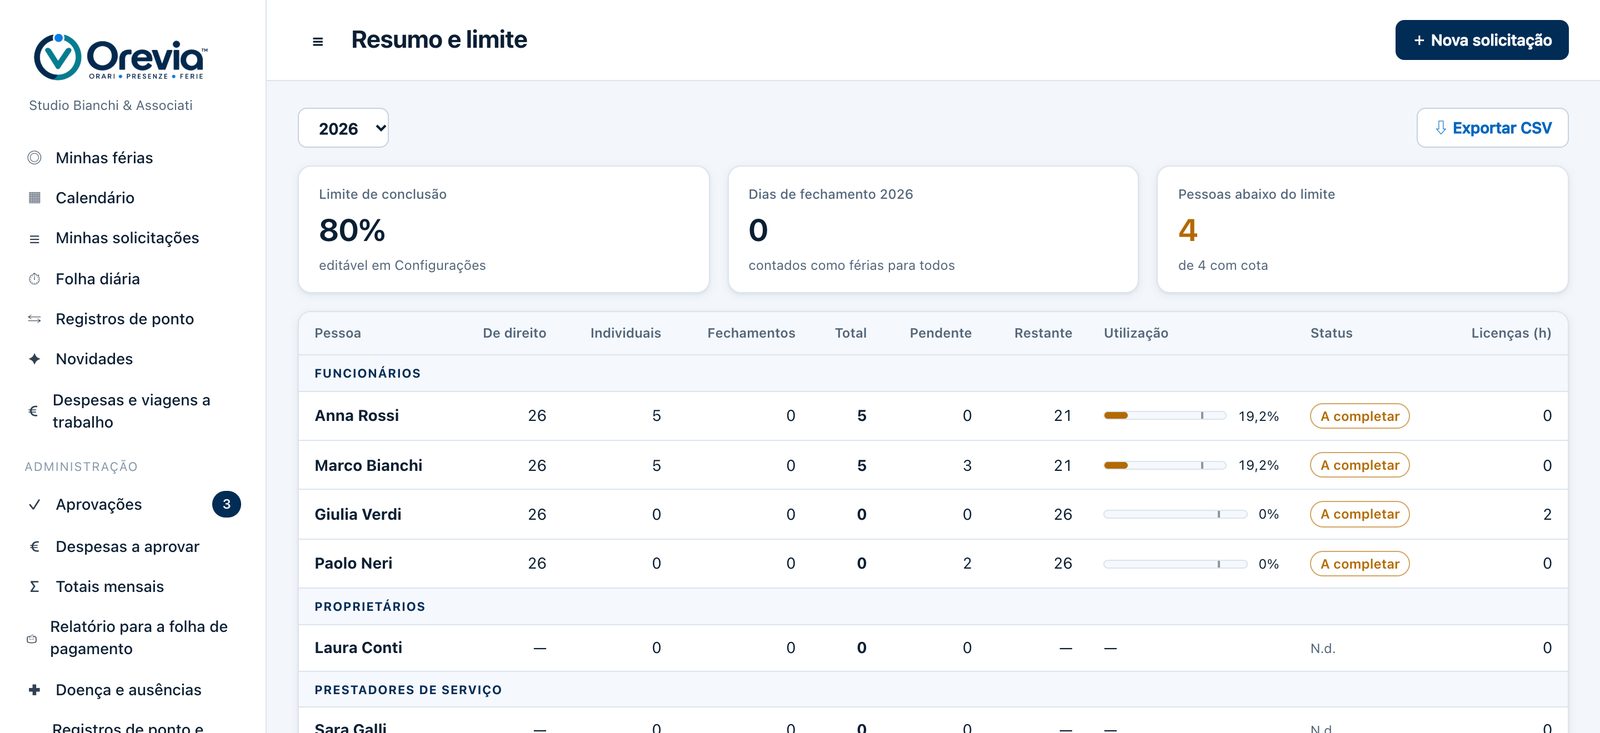Viewport: 1600px width, 733px height.
Task: Click Giulia Verdi's utilization progress bar
Action: pos(1175,514)
